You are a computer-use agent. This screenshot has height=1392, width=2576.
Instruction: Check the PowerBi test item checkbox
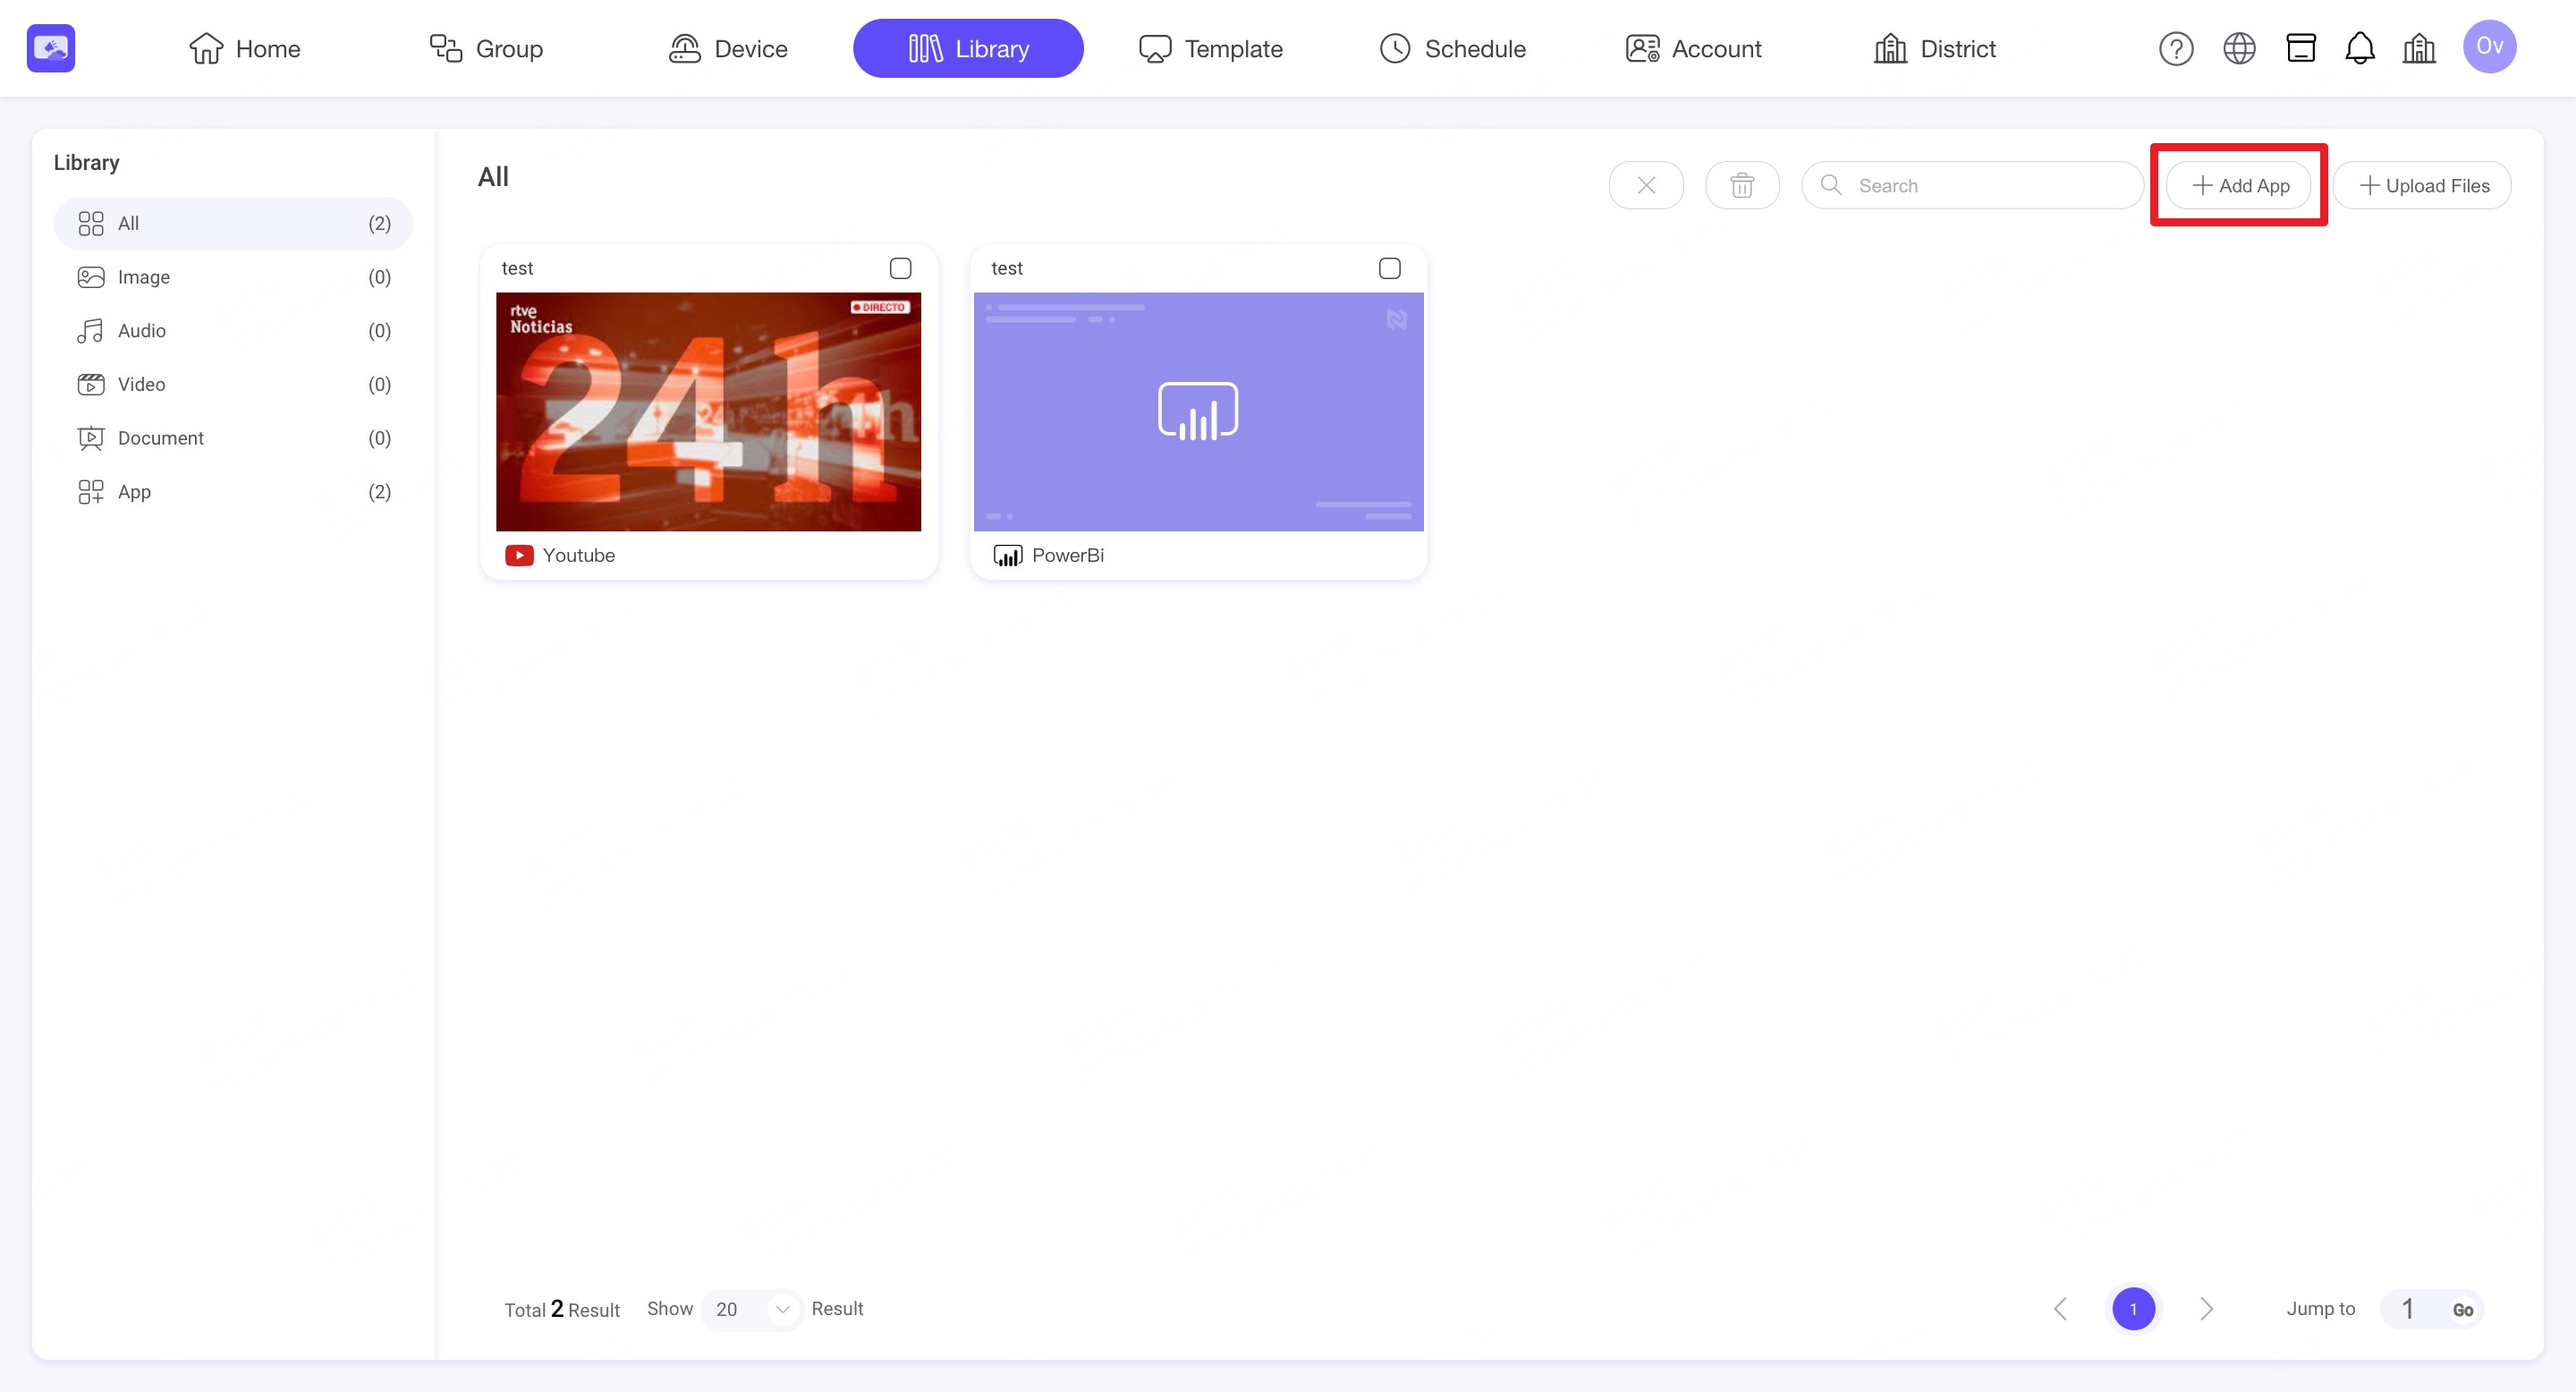tap(1389, 268)
